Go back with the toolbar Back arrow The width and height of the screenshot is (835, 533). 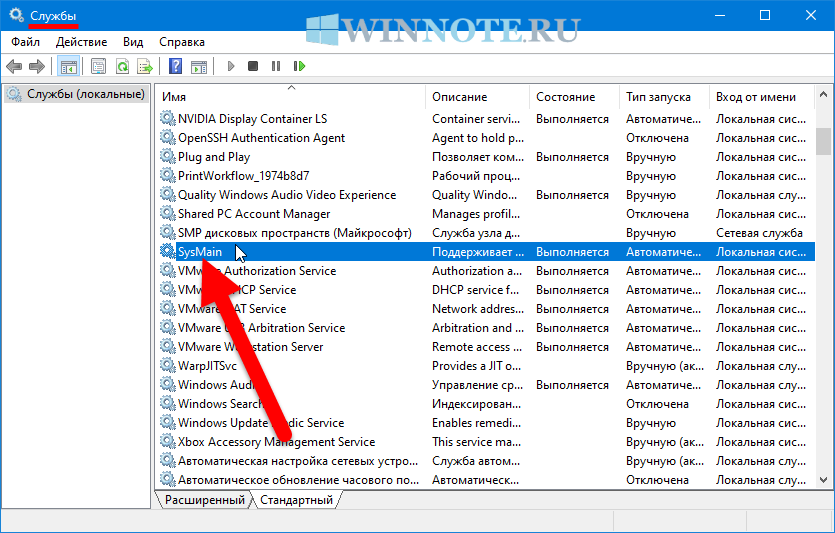[14, 67]
